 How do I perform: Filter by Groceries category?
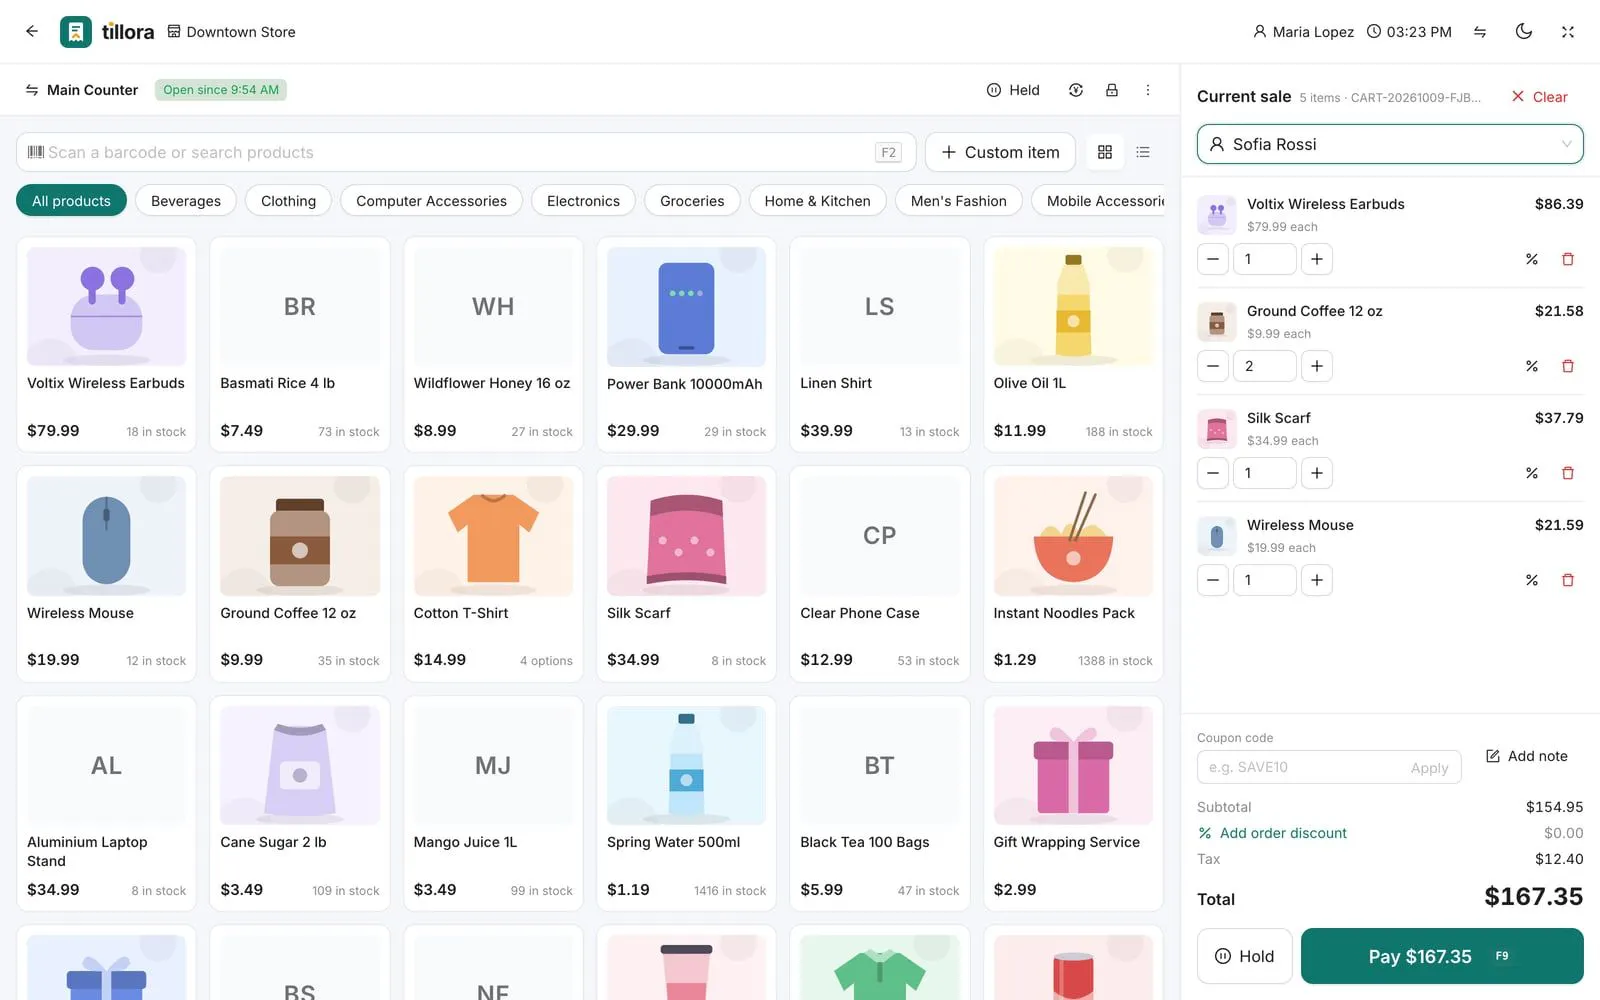point(692,201)
